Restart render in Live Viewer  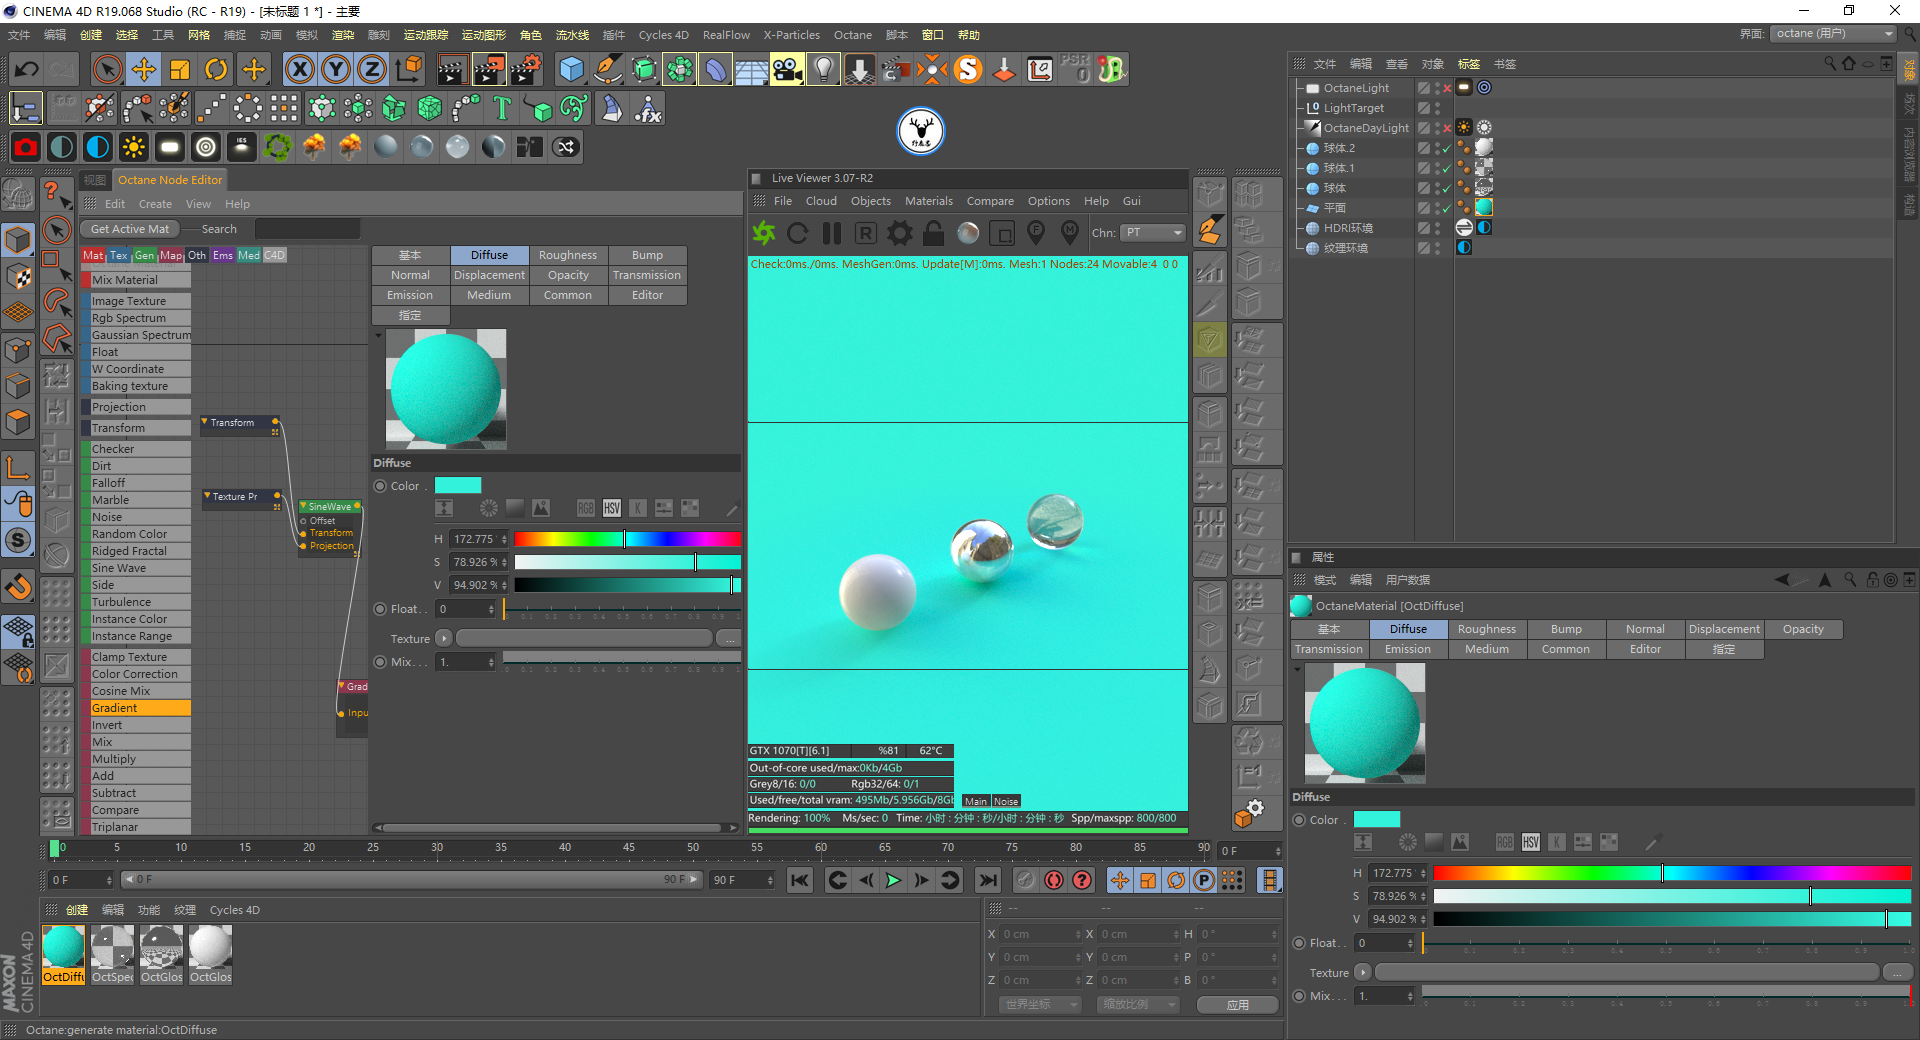798,233
